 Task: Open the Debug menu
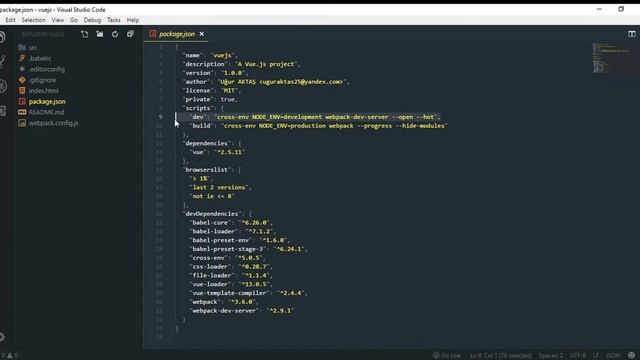point(92,20)
